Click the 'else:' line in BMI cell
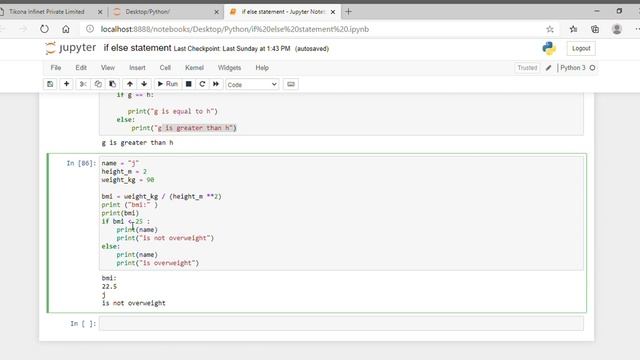 (111, 247)
